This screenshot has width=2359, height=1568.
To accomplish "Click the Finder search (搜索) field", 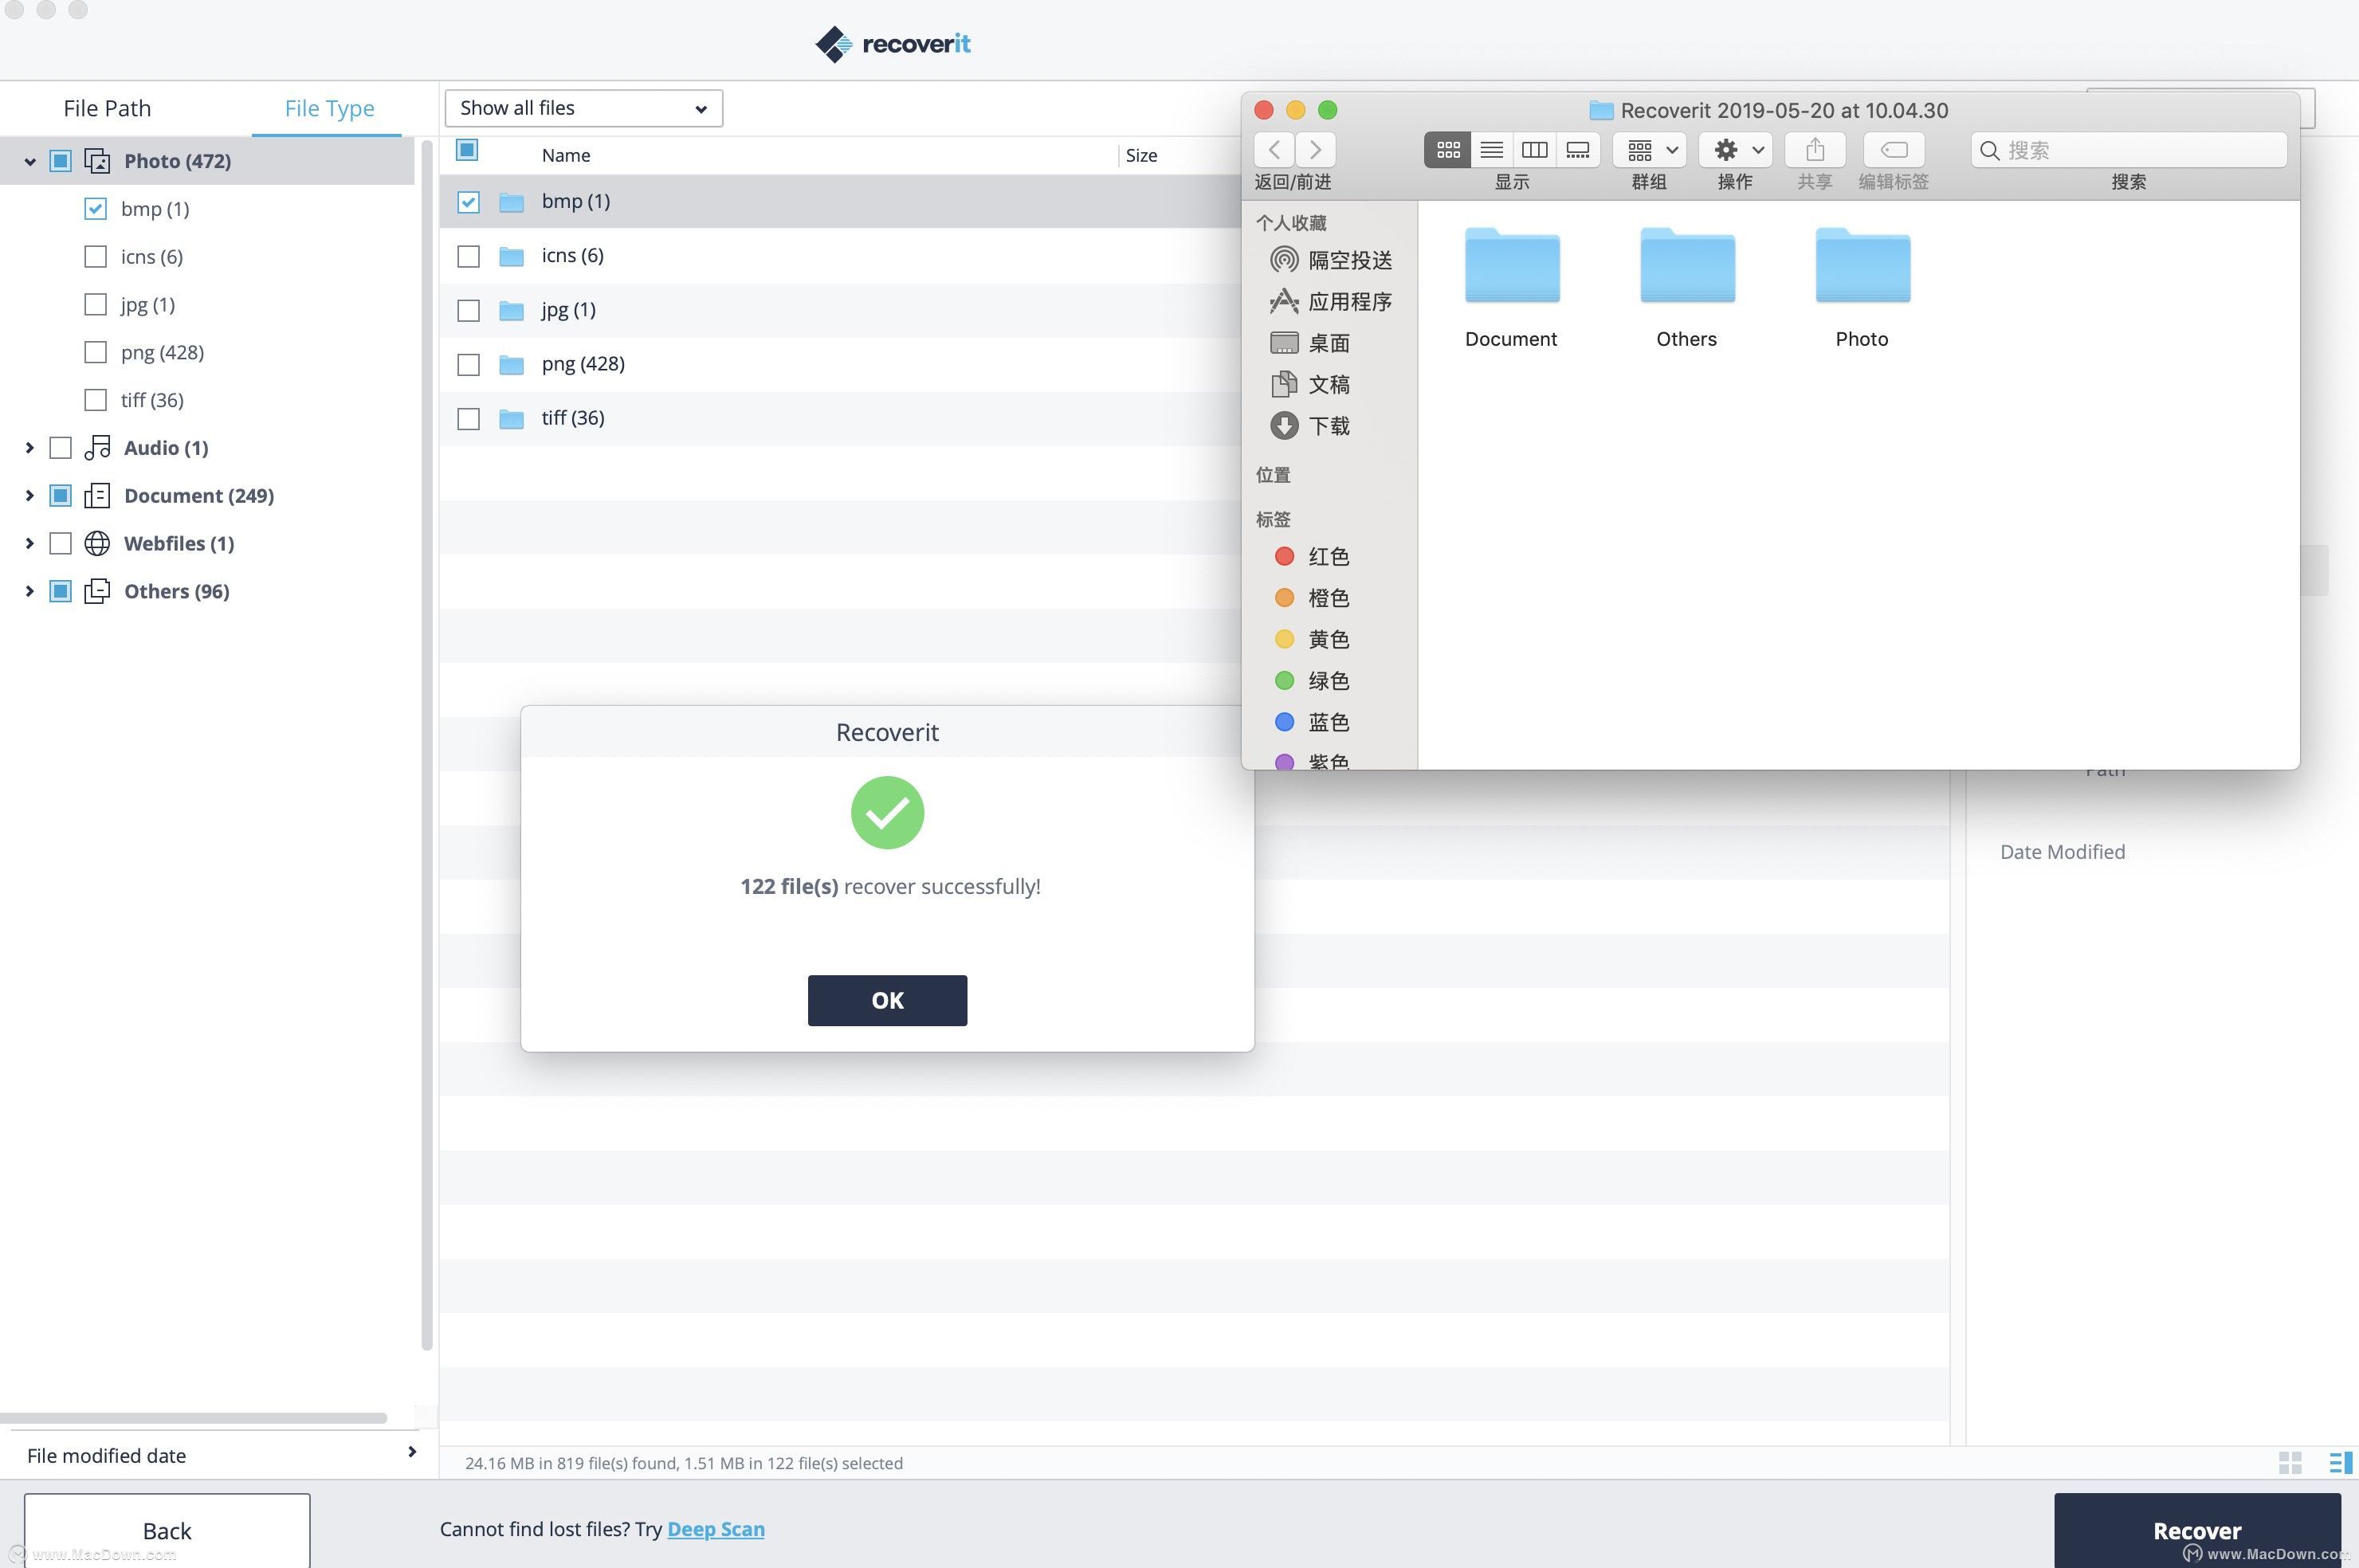I will tap(2129, 150).
